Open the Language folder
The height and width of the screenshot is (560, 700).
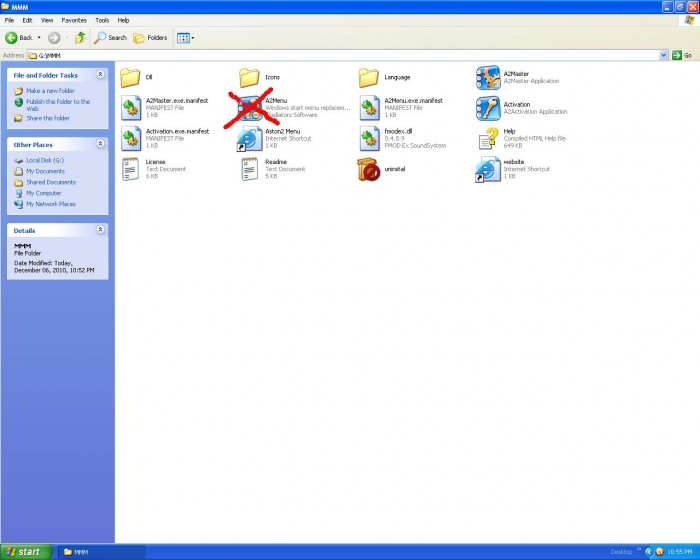[368, 78]
